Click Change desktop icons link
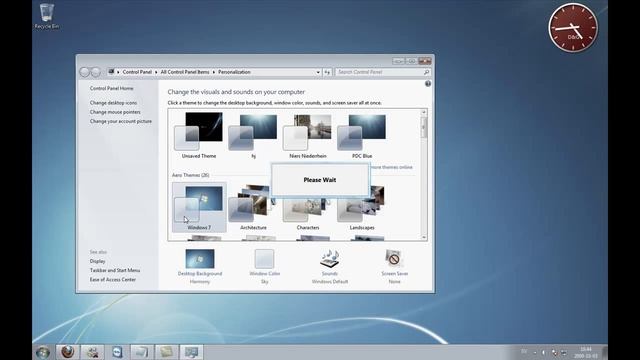Screen dimensions: 640x360 [113, 103]
